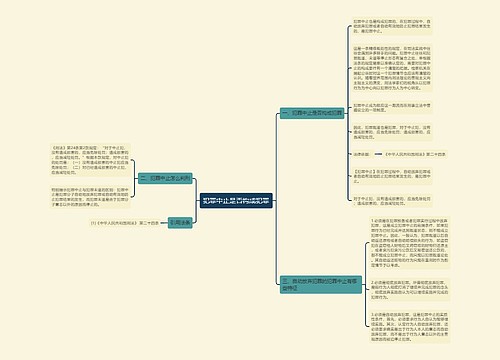The image size is (500, 360).
Task: Select feature note '3.必须是自动放弃犯罪'
Action: [x=410, y=326]
